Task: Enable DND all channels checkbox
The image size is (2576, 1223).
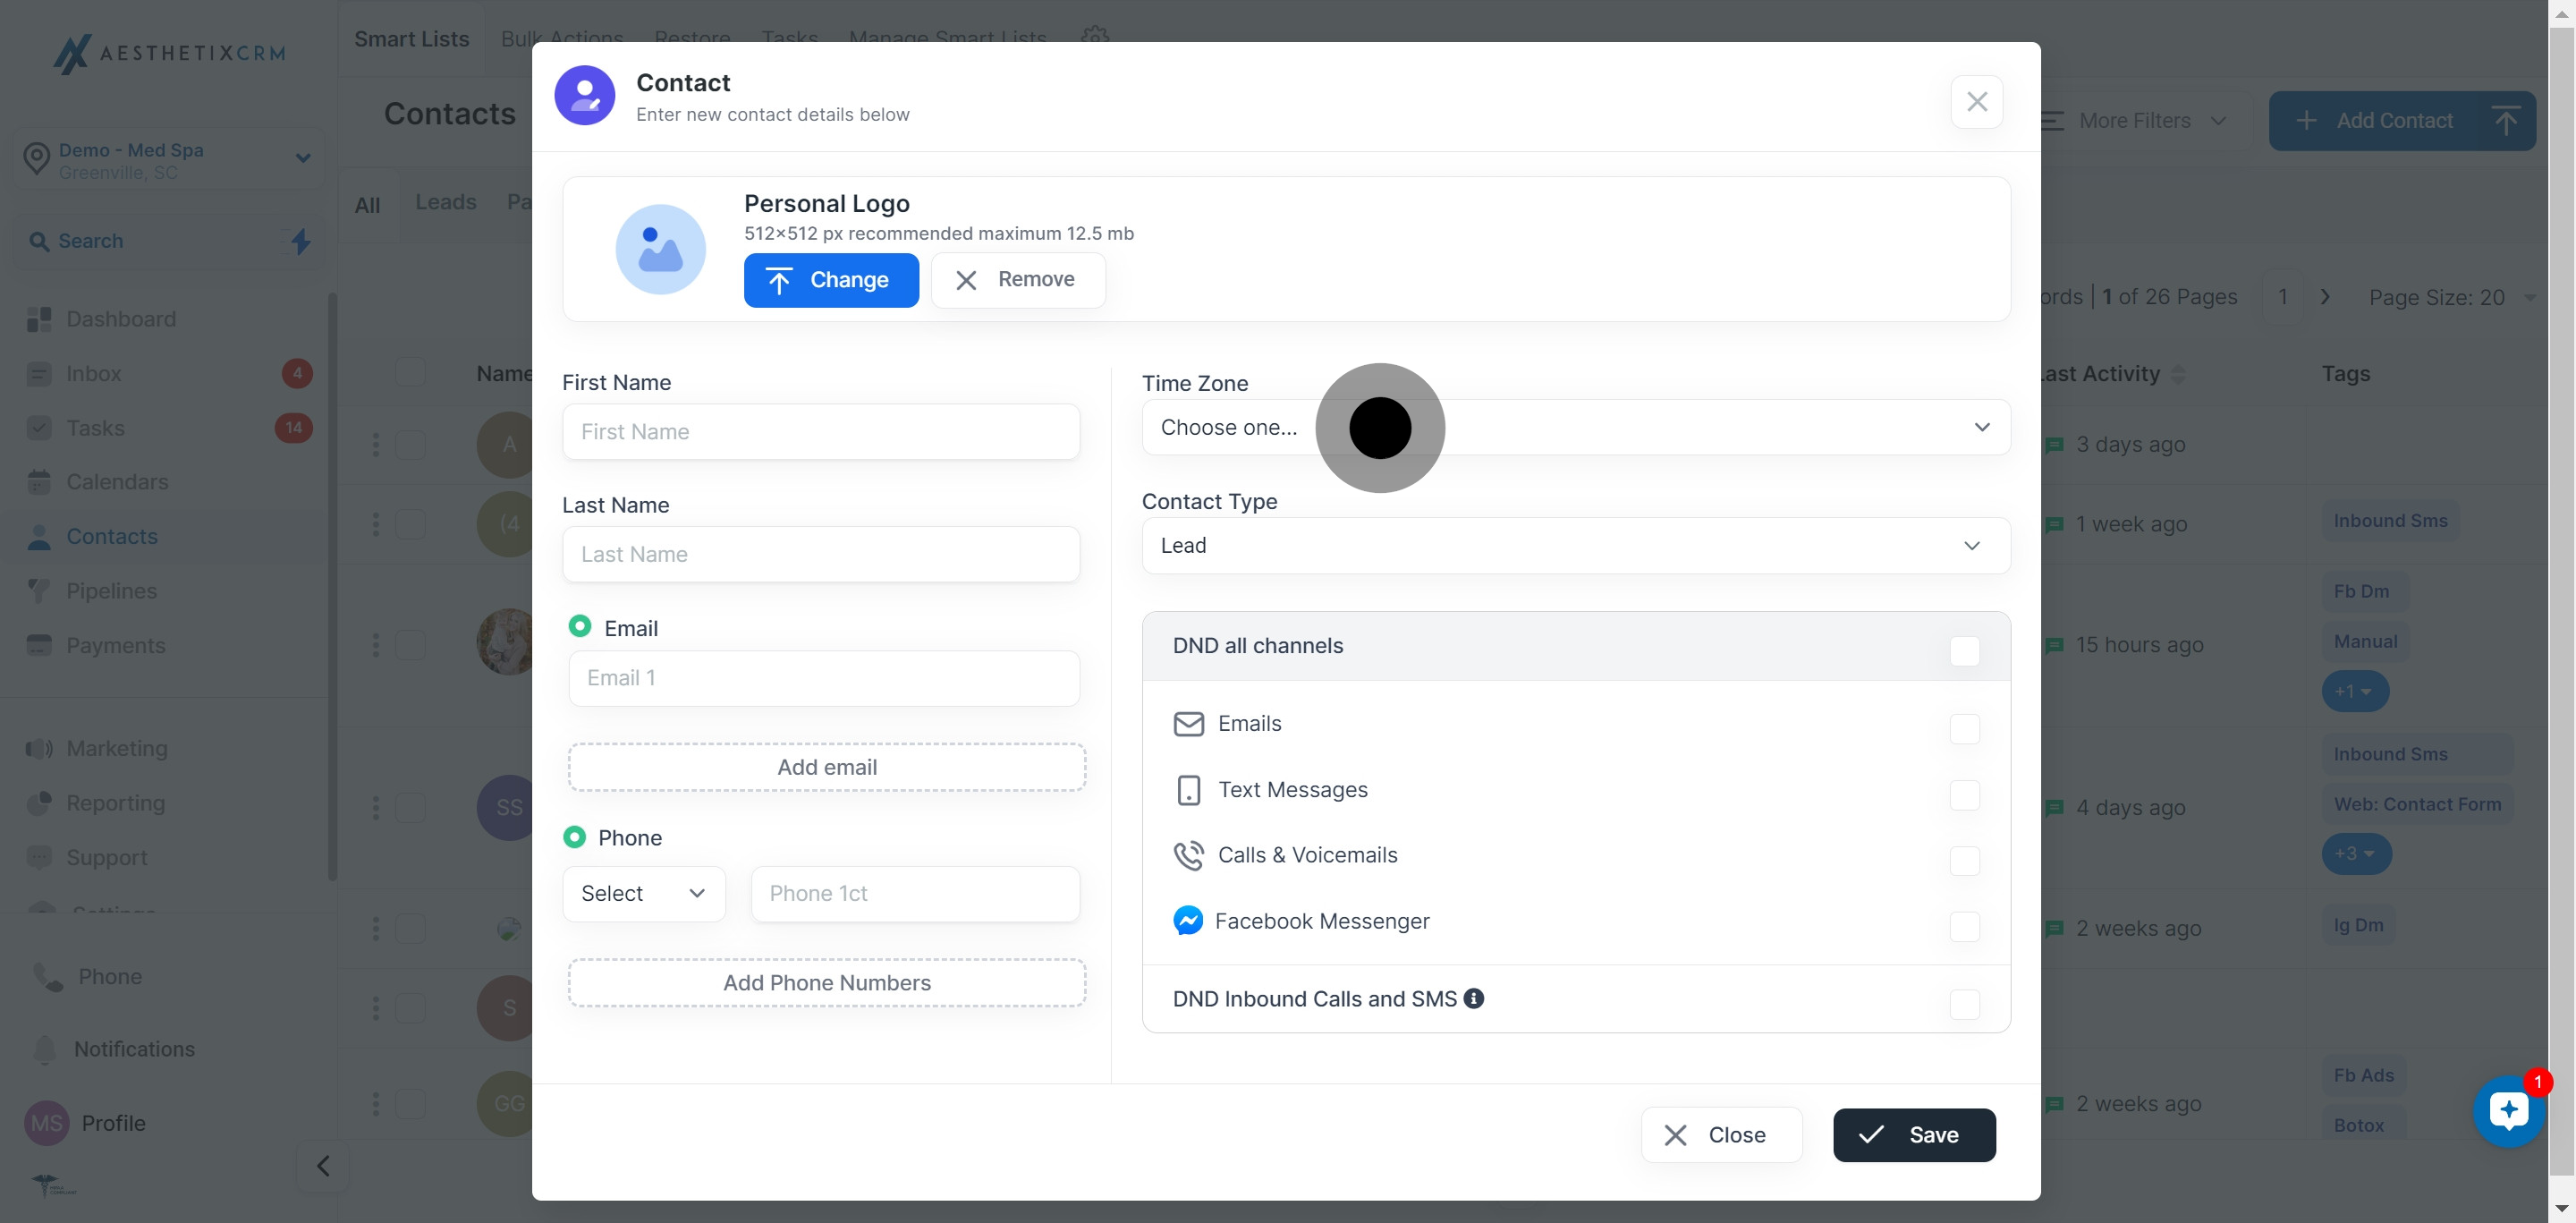Action: click(1964, 651)
